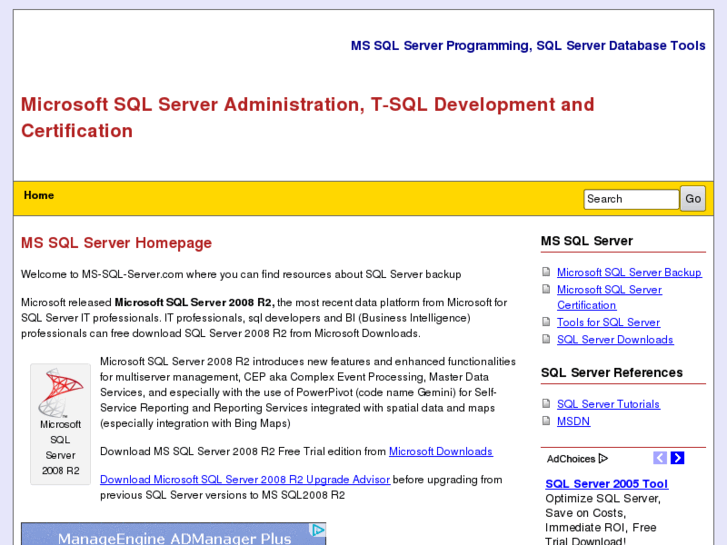Open the SQL Server 2005 Tool ad link
This screenshot has height=545, width=727.
coord(606,484)
